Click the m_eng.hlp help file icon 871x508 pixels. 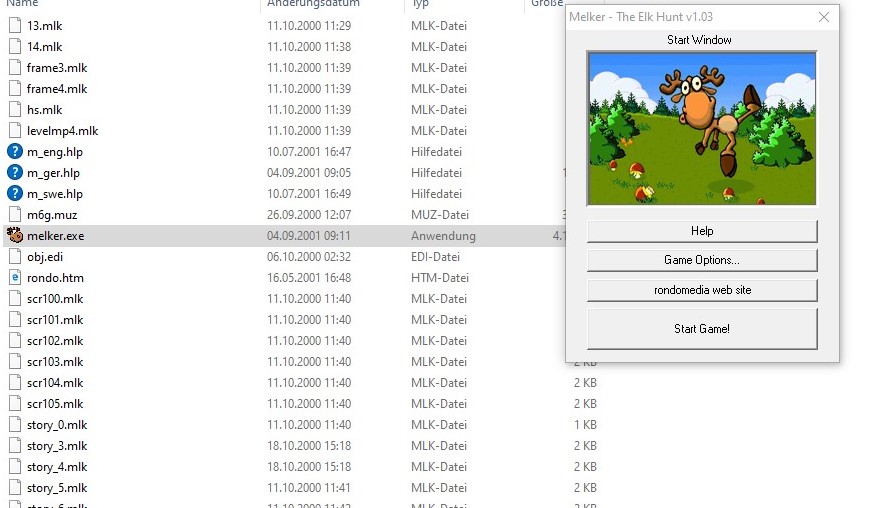pos(15,152)
